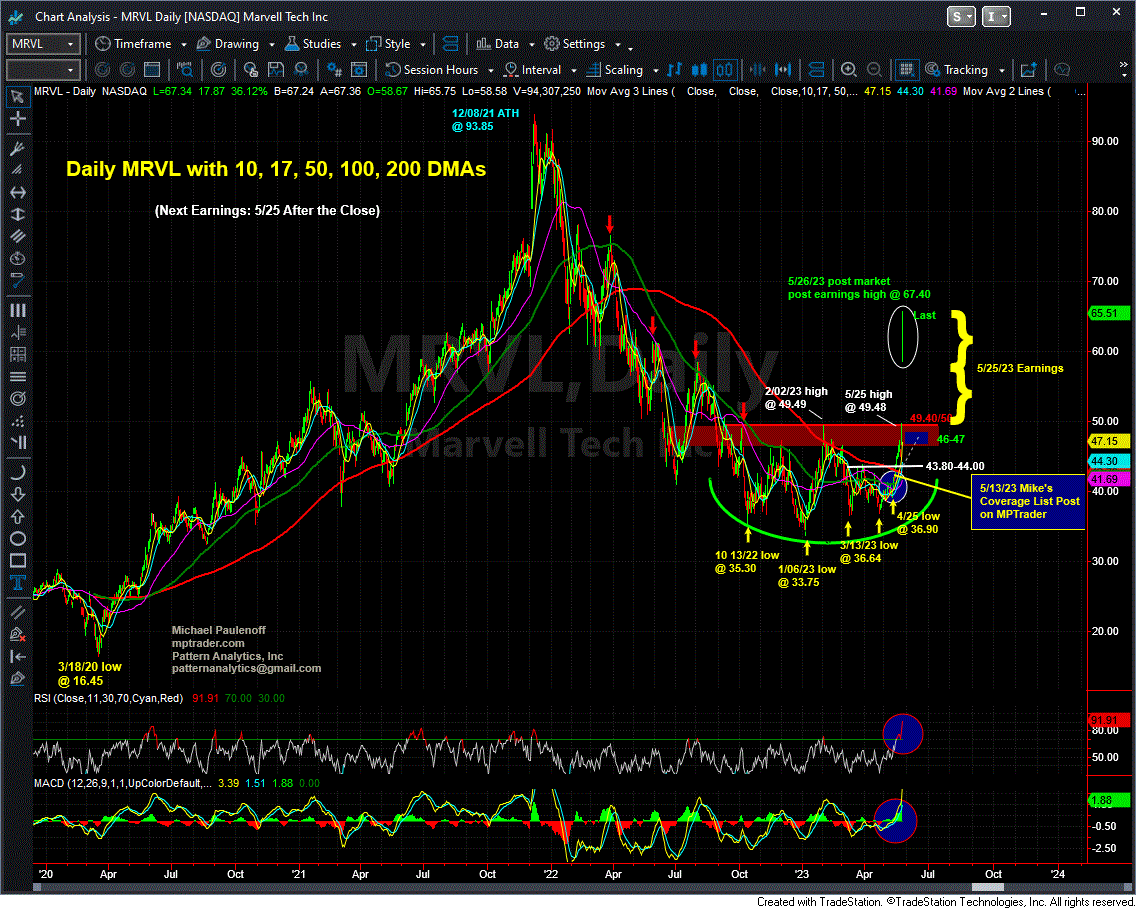Switch to OHLC bar chart style
The height and width of the screenshot is (908, 1136).
pos(675,70)
